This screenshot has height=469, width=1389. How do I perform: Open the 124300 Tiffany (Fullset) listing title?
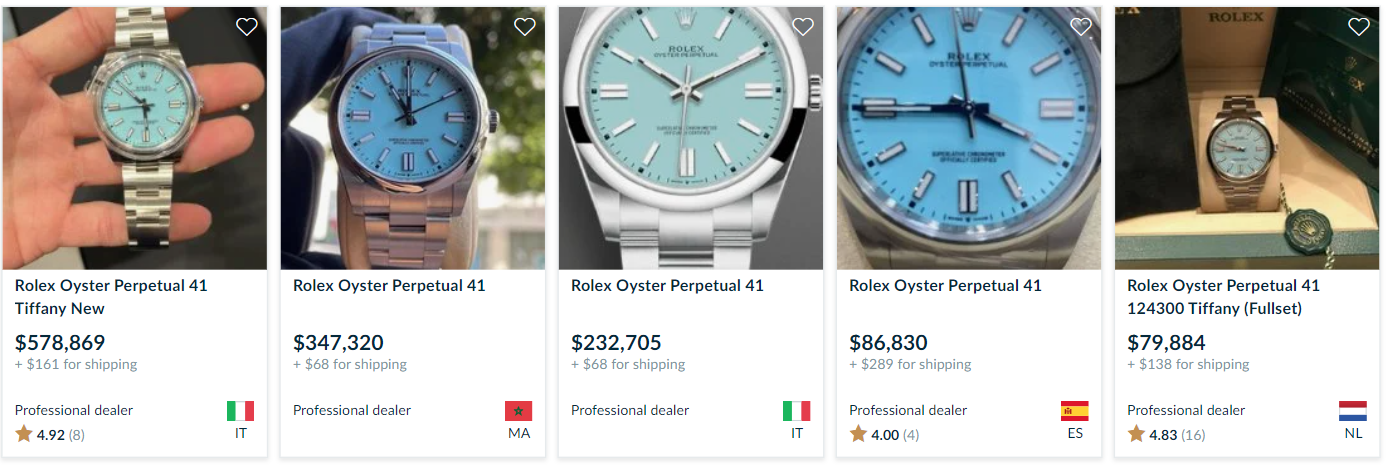(1223, 297)
